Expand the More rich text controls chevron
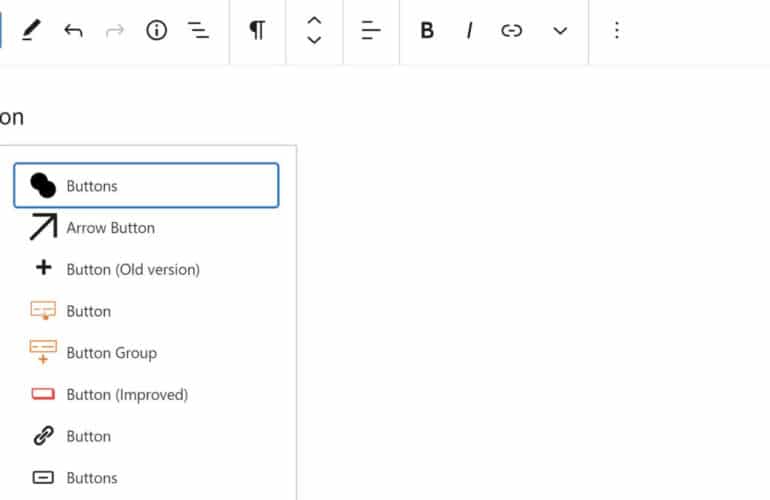The height and width of the screenshot is (500, 770). click(560, 31)
